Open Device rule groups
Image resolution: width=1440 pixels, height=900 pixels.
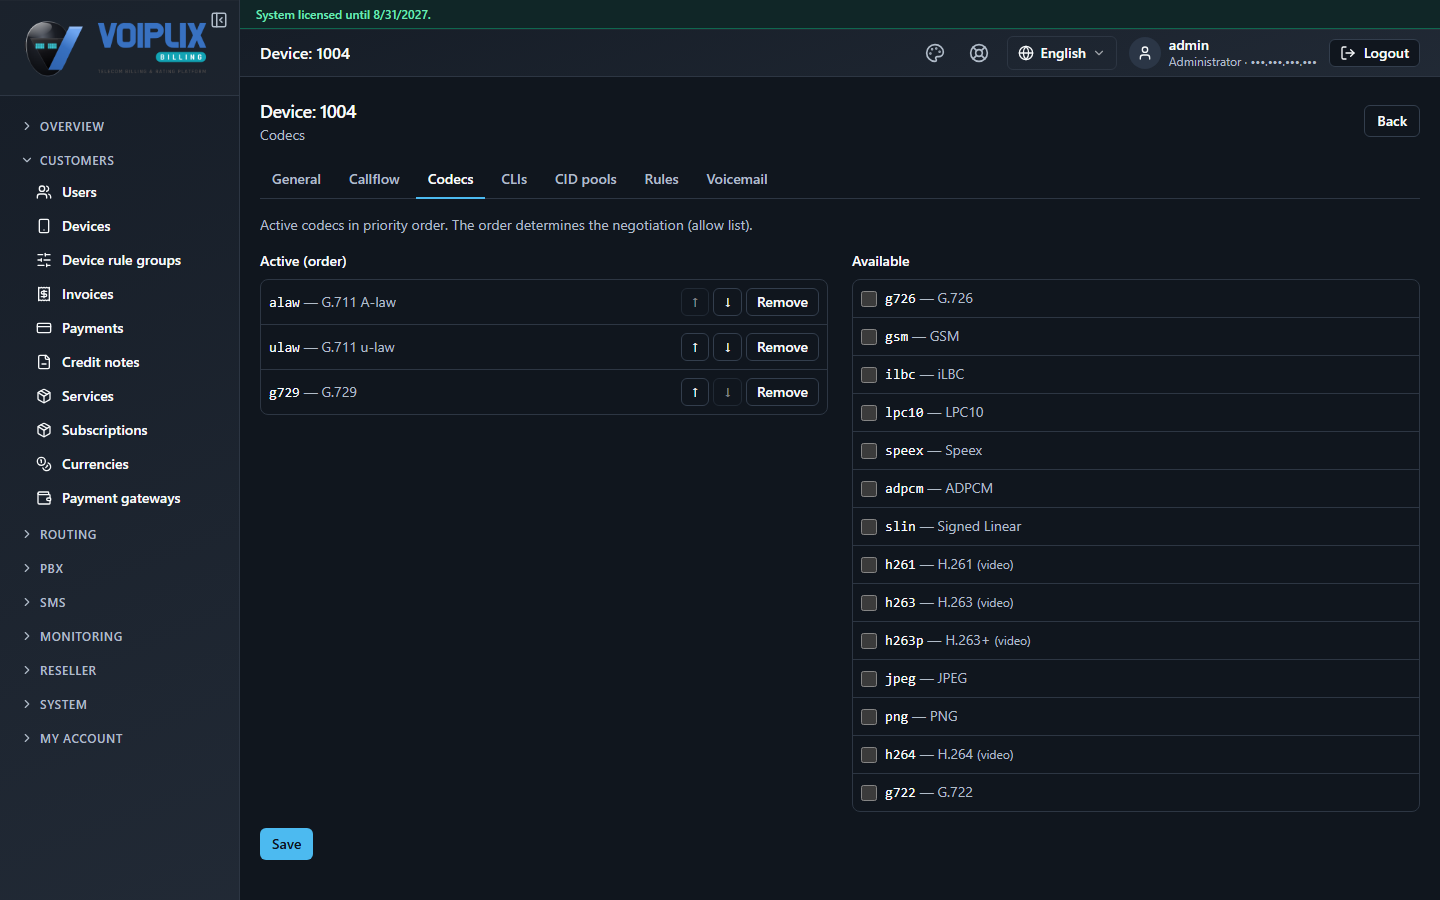(x=120, y=260)
